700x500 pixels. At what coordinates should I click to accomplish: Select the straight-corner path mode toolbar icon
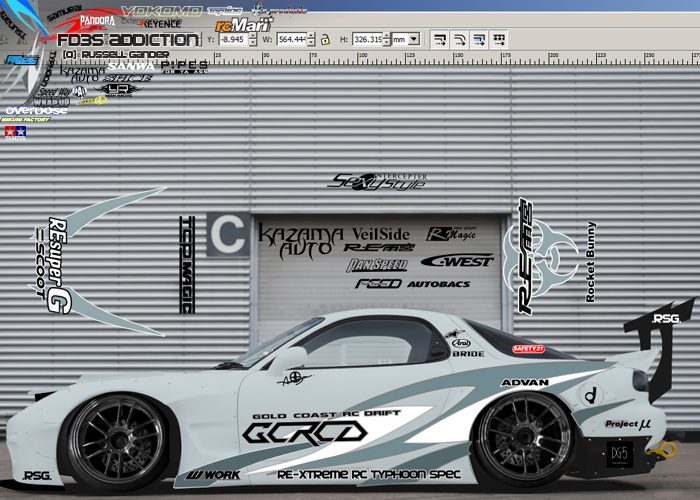(440, 40)
